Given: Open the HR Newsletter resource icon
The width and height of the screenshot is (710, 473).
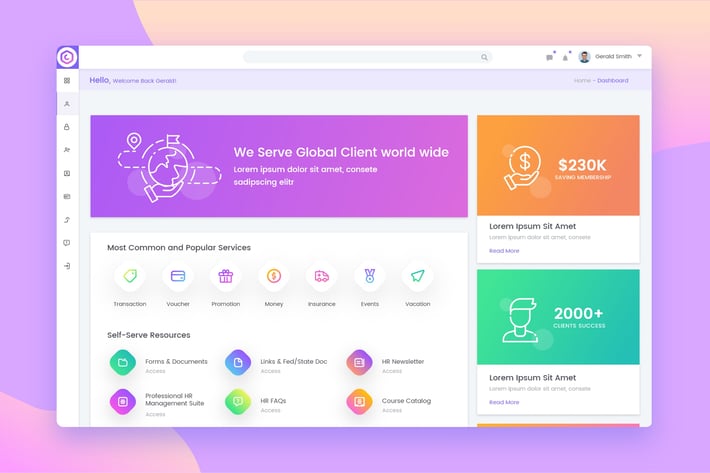Looking at the screenshot, I should tap(360, 363).
